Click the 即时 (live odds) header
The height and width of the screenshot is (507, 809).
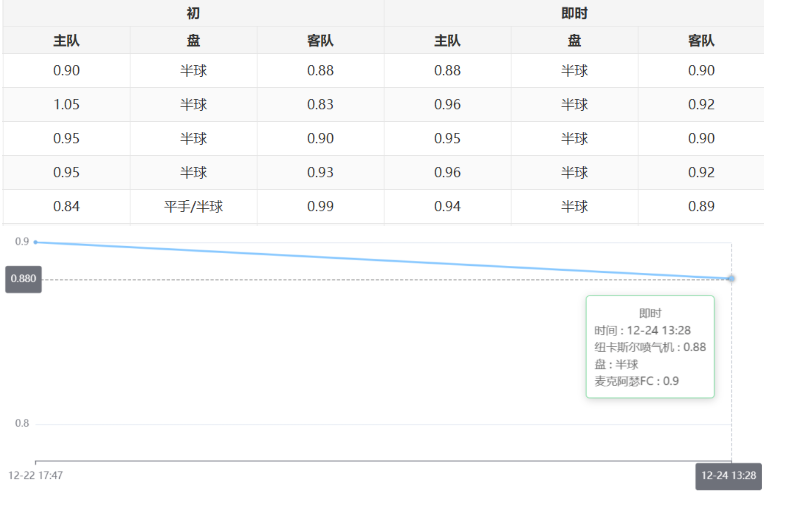[574, 13]
